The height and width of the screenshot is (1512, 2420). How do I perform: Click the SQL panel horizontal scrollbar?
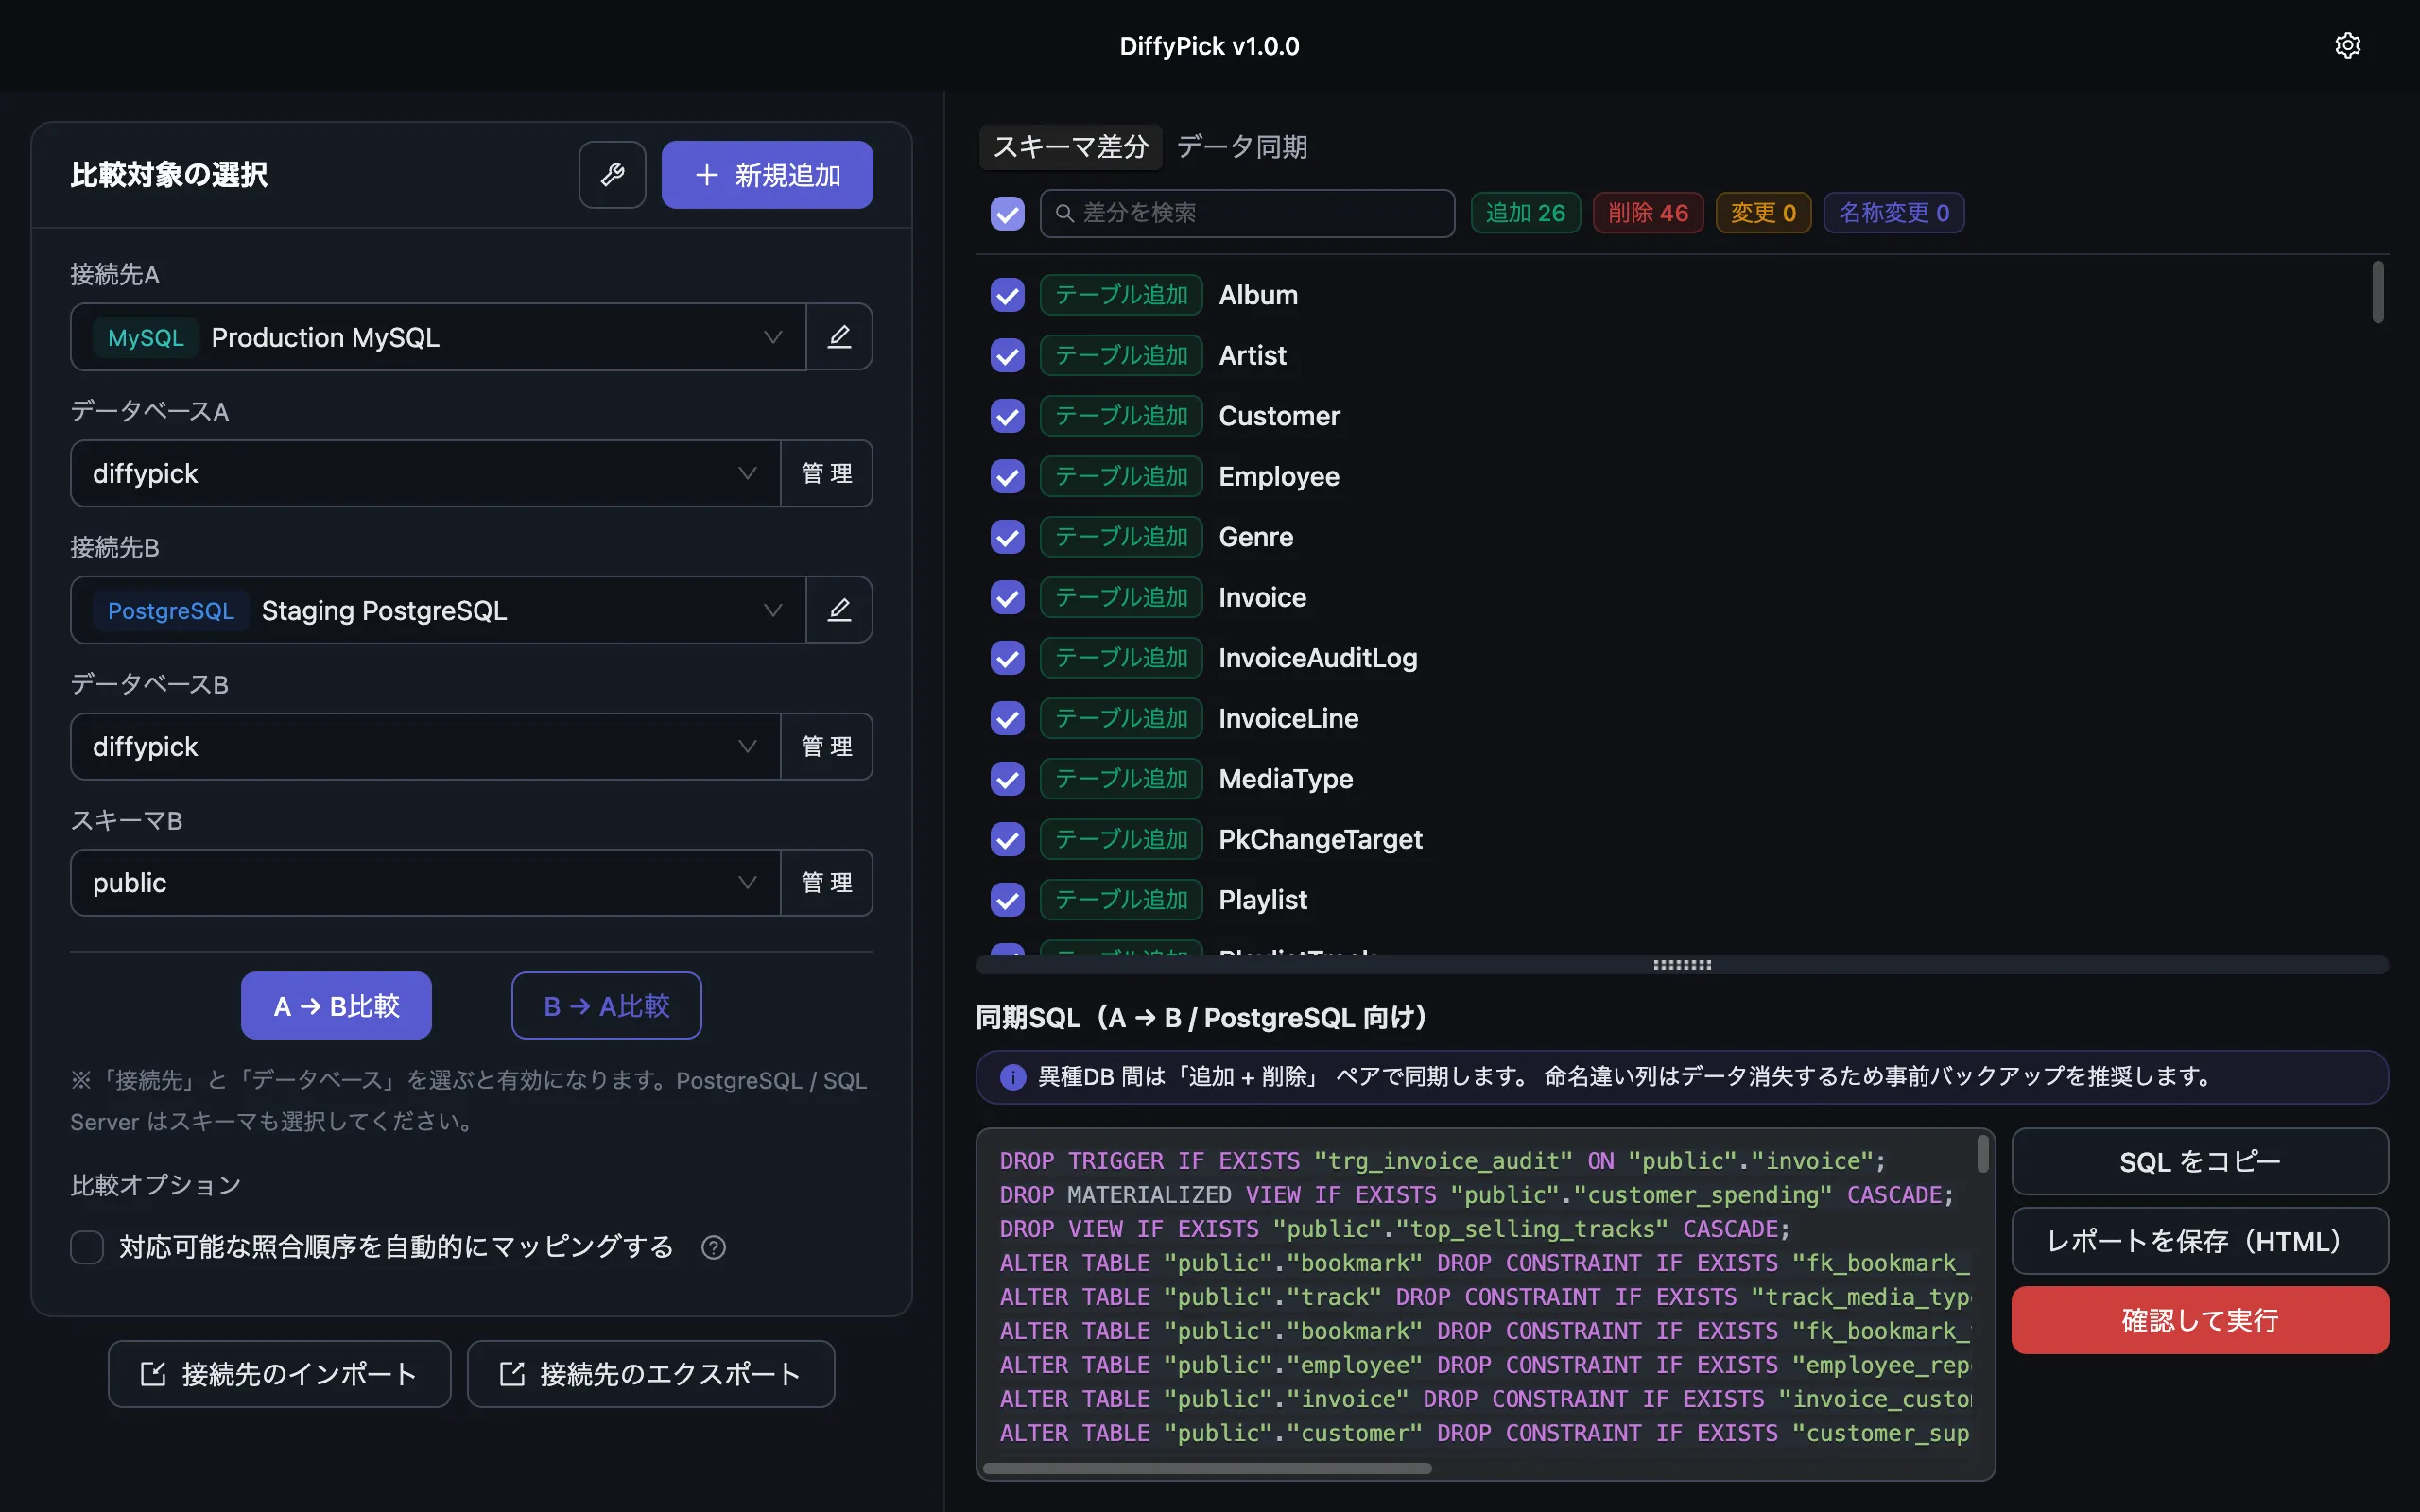1207,1468
